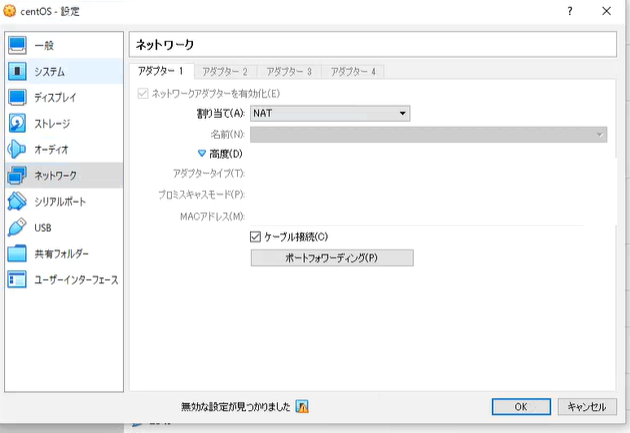Confirm with the OK button
Screen dimensions: 630x433
pos(521,407)
